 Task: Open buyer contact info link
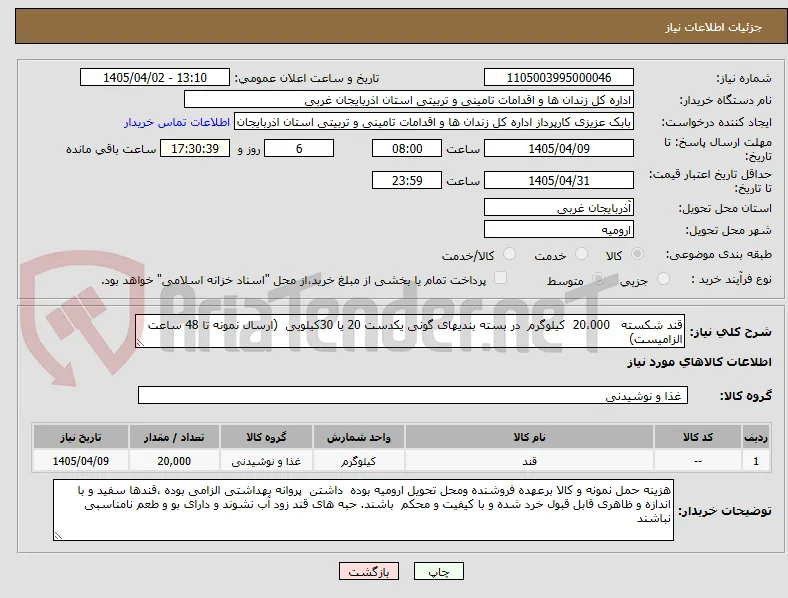(x=177, y=122)
